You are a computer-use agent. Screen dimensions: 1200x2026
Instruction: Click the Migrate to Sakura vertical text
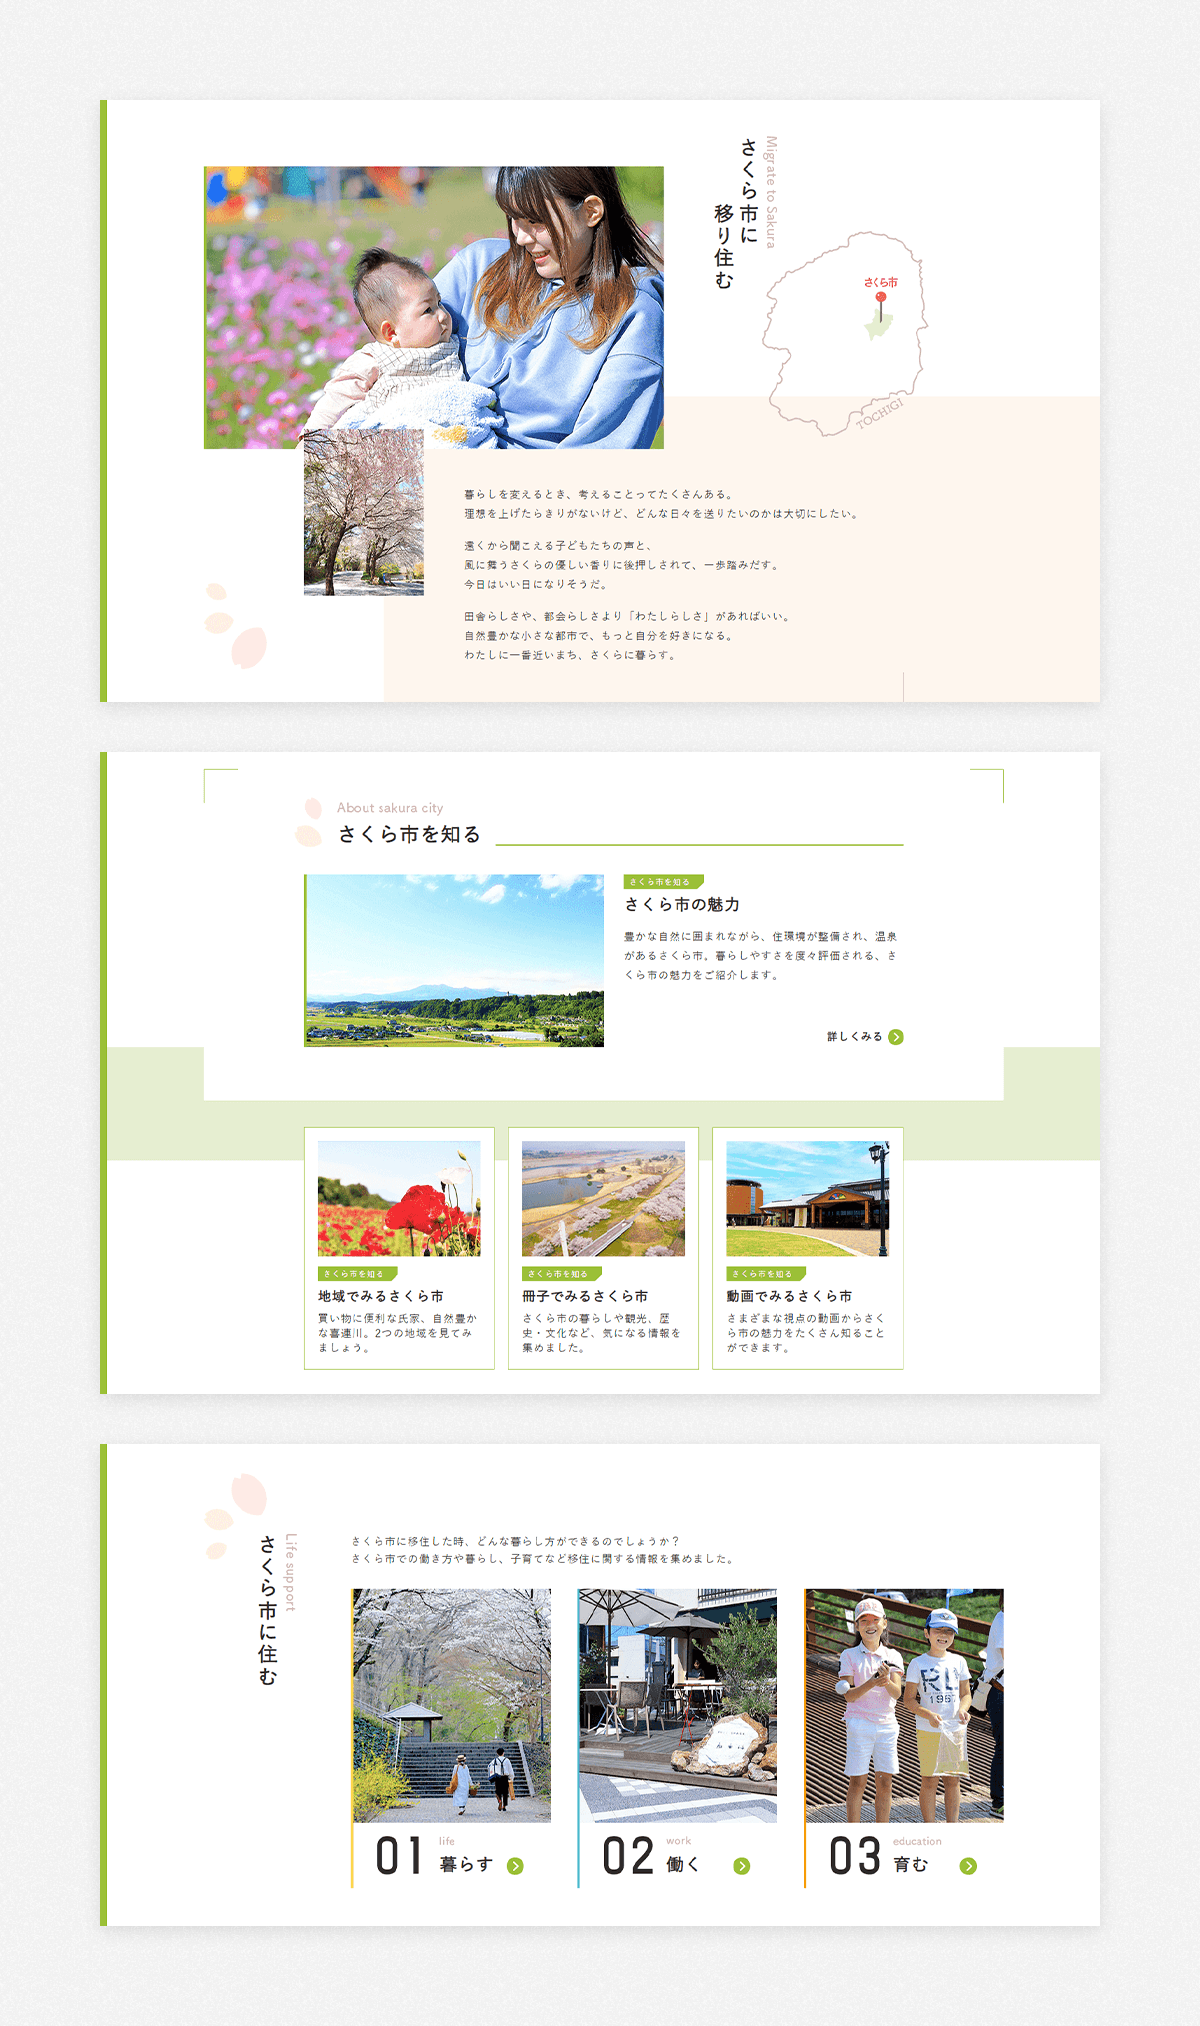(771, 192)
